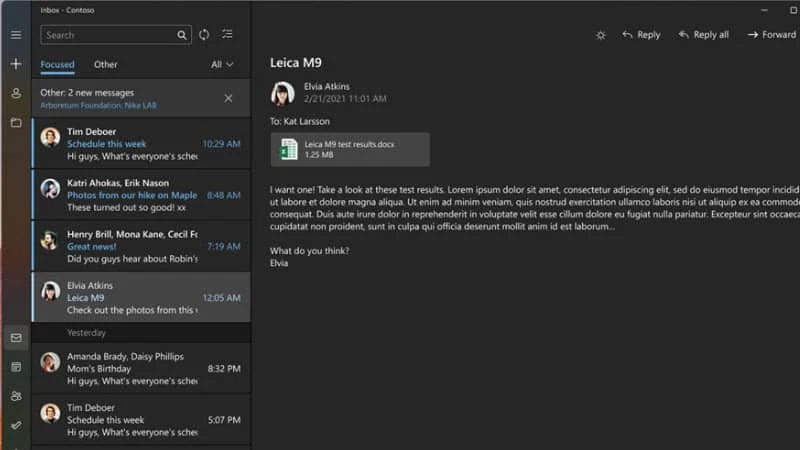Image resolution: width=800 pixels, height=450 pixels.
Task: Open Arboretum Foundation, Nike LAB link
Action: 98,105
